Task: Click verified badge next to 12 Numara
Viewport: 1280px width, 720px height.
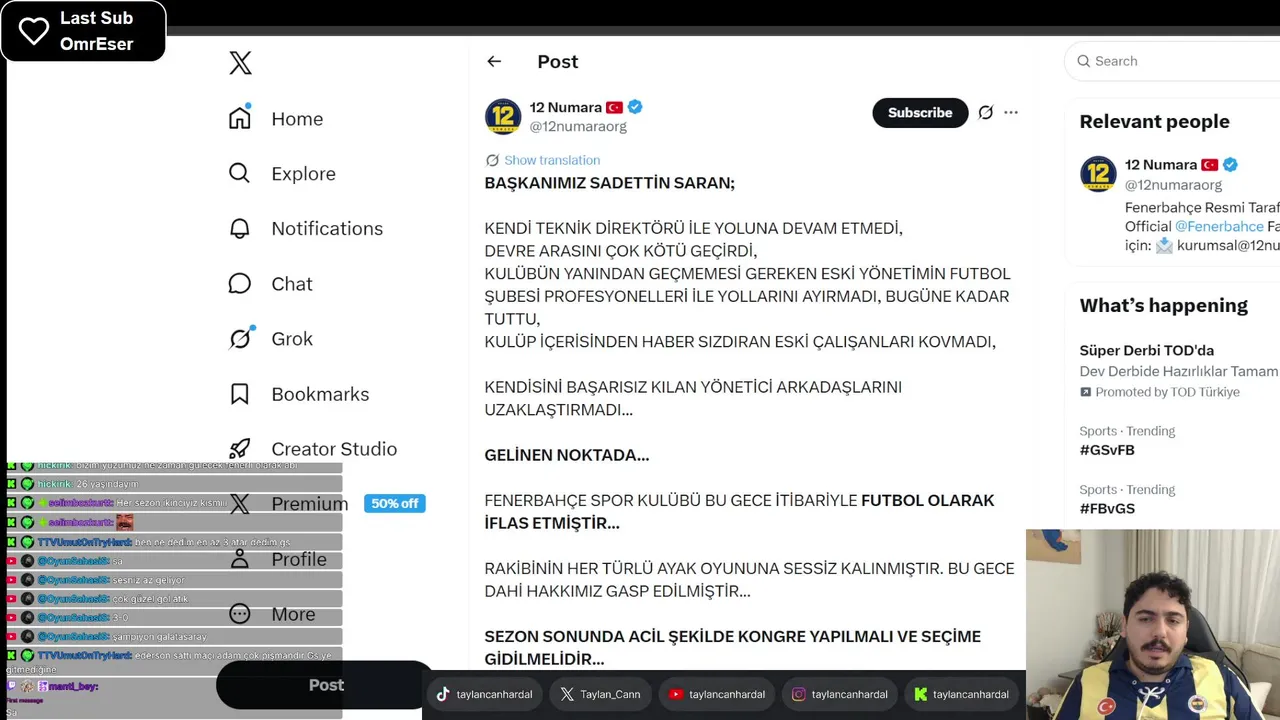Action: coord(635,107)
